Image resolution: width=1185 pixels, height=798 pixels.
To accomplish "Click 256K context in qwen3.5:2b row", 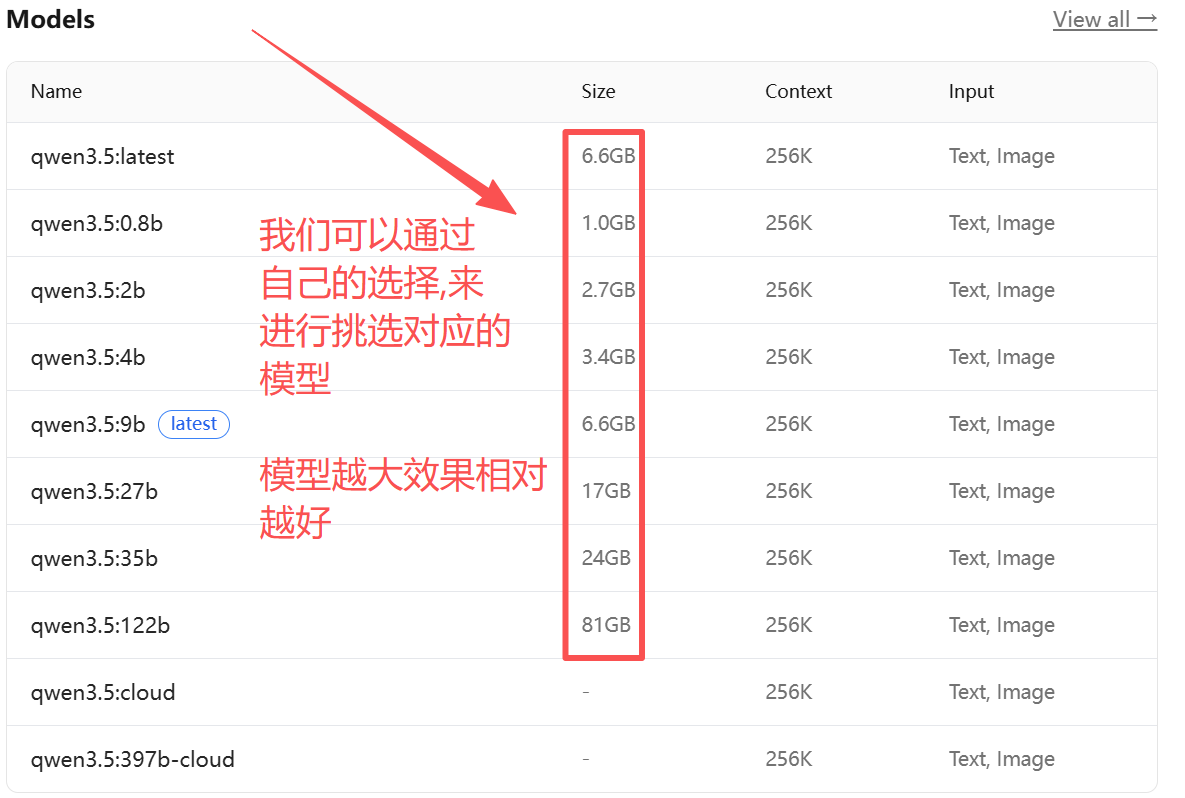I will [789, 290].
